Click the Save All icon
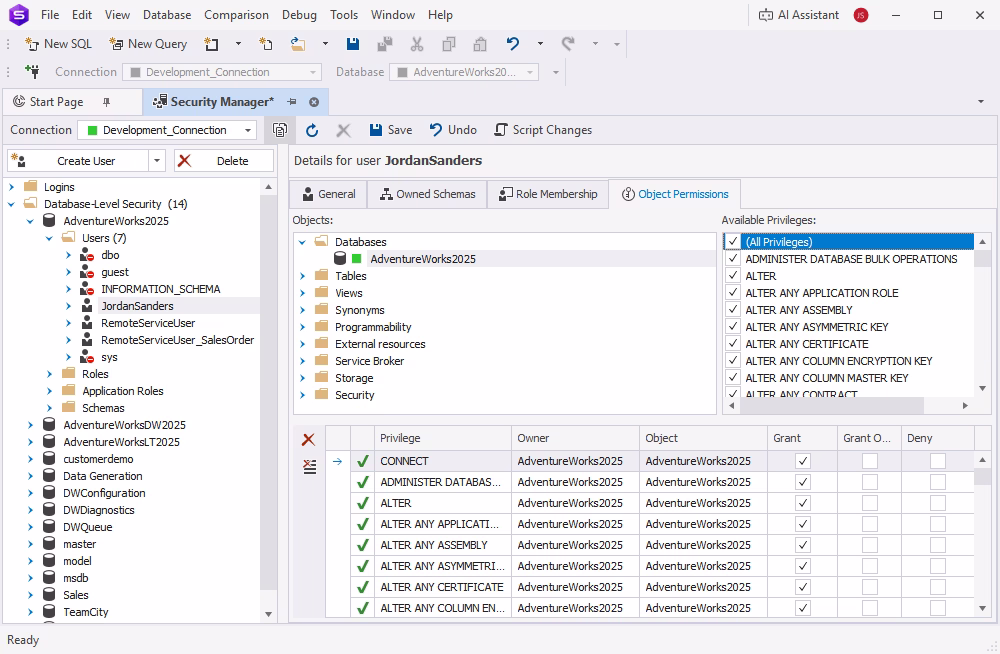Screen dimensions: 1000x654 (385, 44)
